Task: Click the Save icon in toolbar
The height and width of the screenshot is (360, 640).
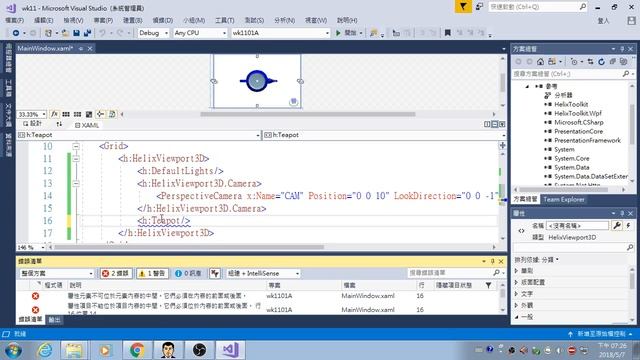Action: pyautogui.click(x=76, y=33)
